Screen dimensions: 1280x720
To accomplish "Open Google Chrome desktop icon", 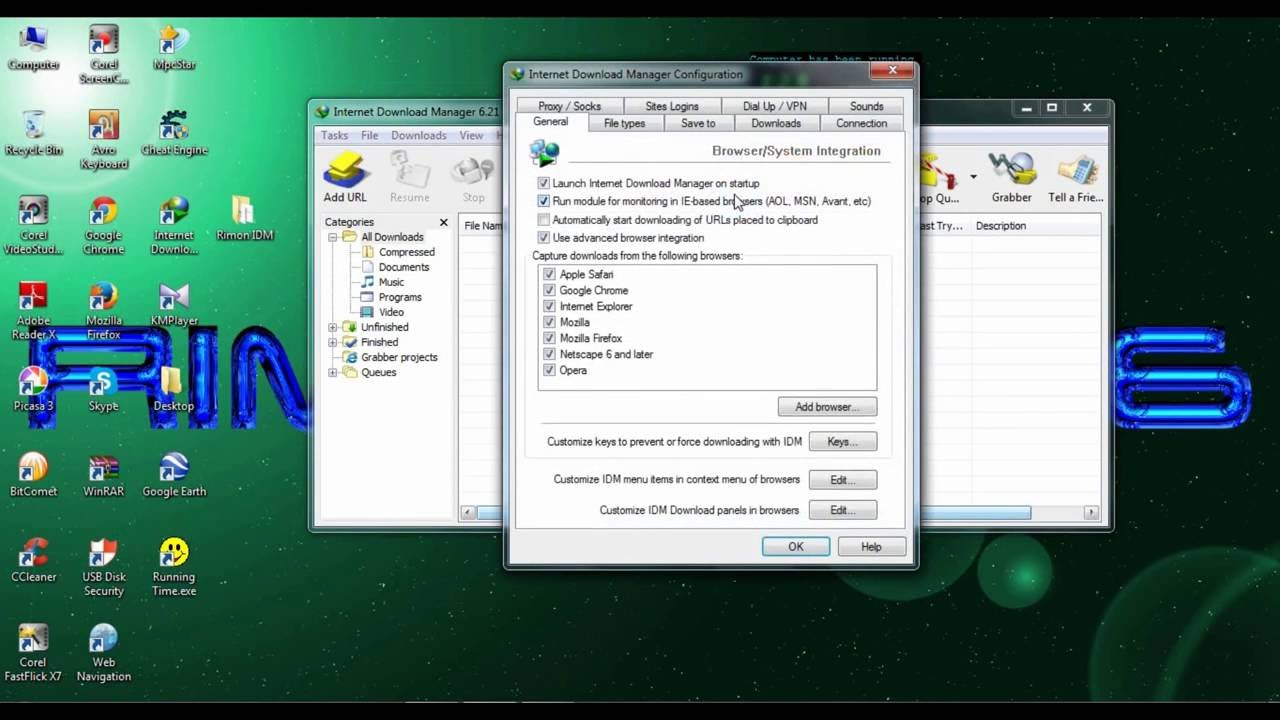I will click(103, 225).
